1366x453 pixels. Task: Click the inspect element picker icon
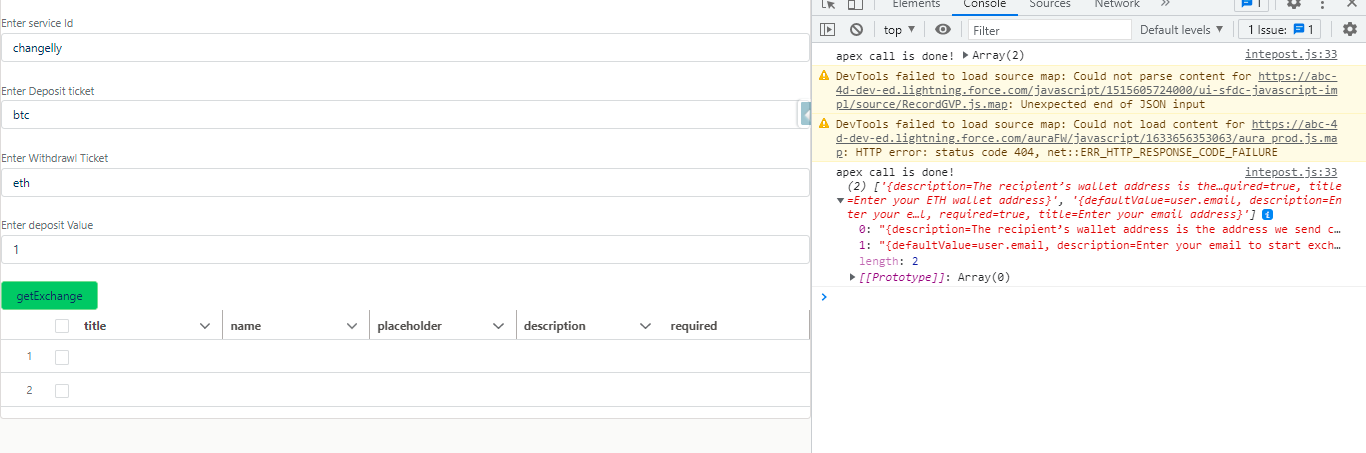coord(828,5)
